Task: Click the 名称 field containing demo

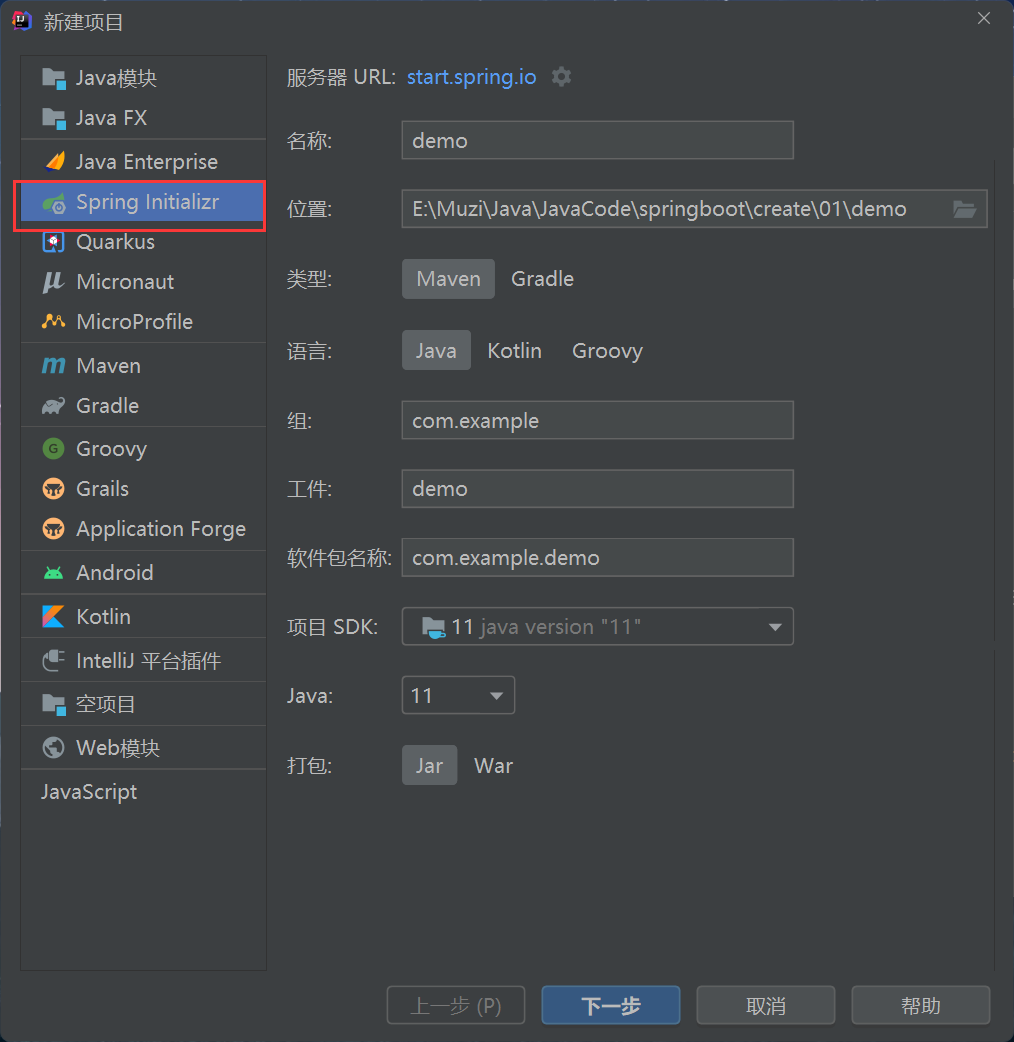Action: 597,140
